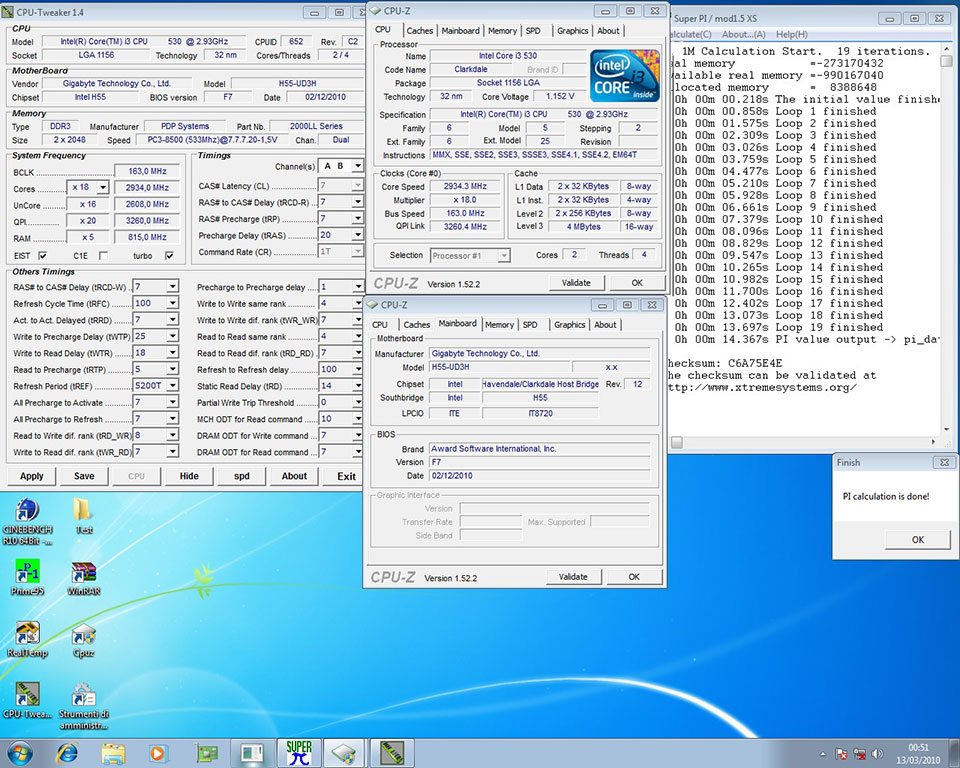Viewport: 960px width, 768px height.
Task: Open the volume speaker tray icon
Action: pos(877,753)
